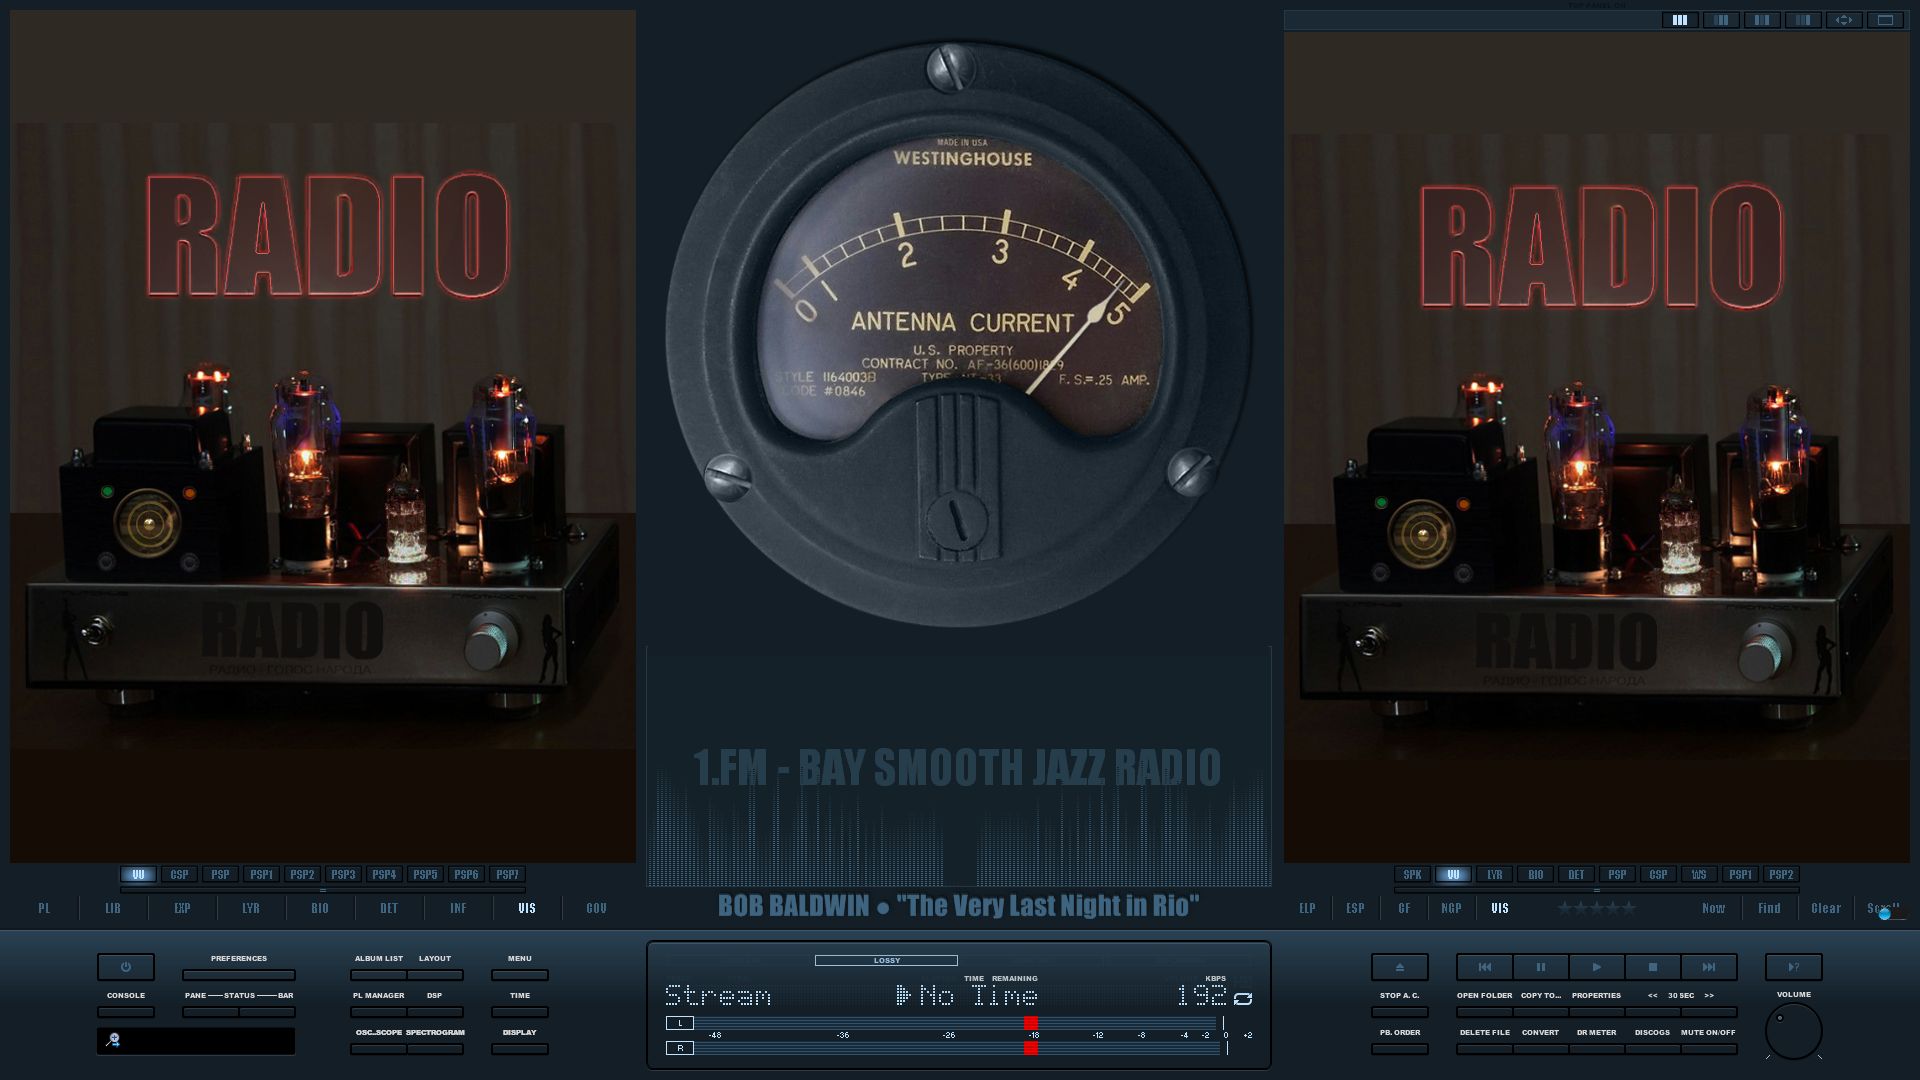Toggle the OSC. SCOPE button
Screen dimensions: 1920x1080
coord(378,1048)
